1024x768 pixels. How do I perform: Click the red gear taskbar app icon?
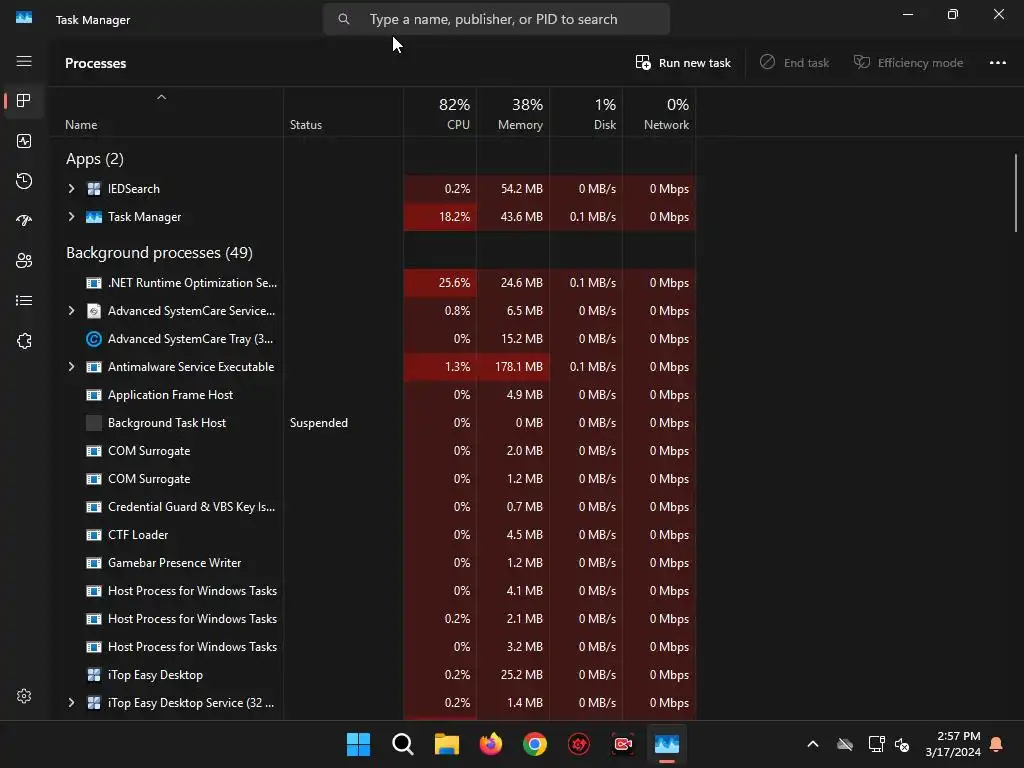click(579, 744)
